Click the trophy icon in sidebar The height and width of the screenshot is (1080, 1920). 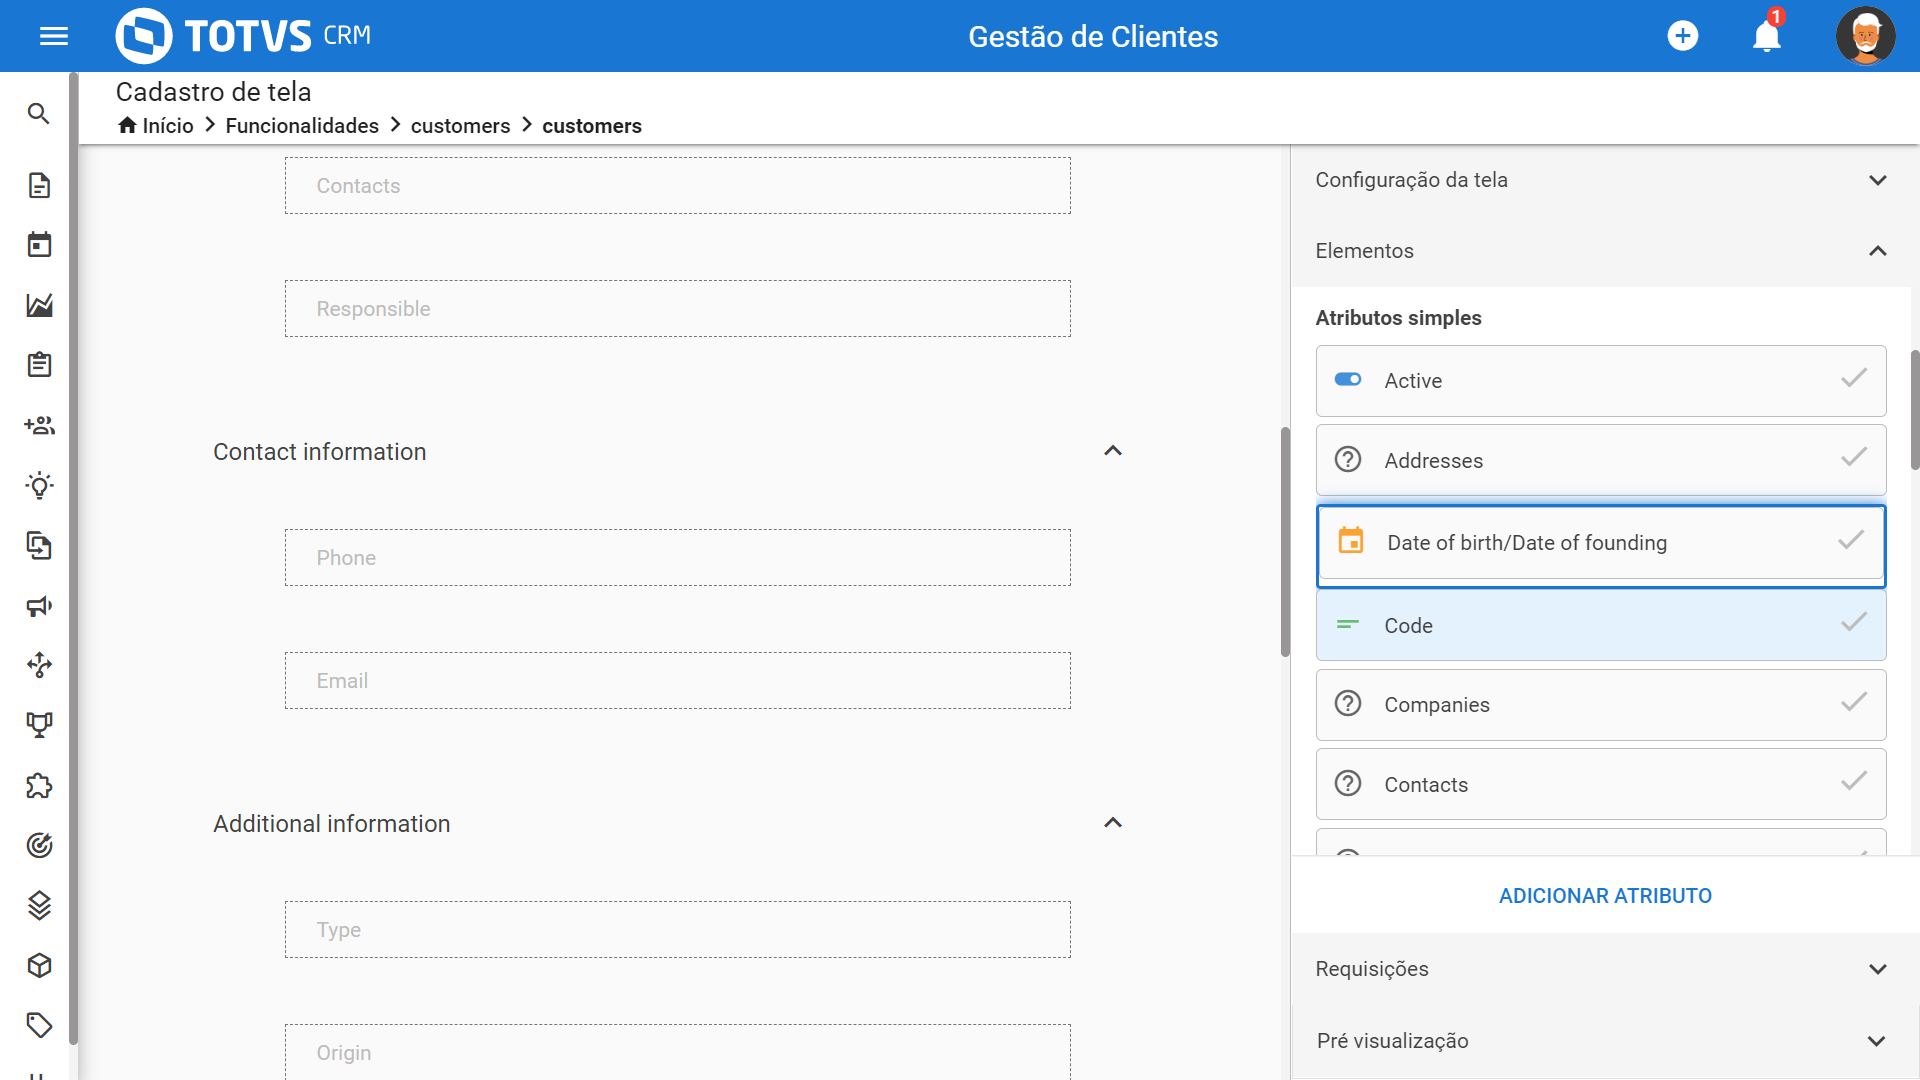pos(39,725)
